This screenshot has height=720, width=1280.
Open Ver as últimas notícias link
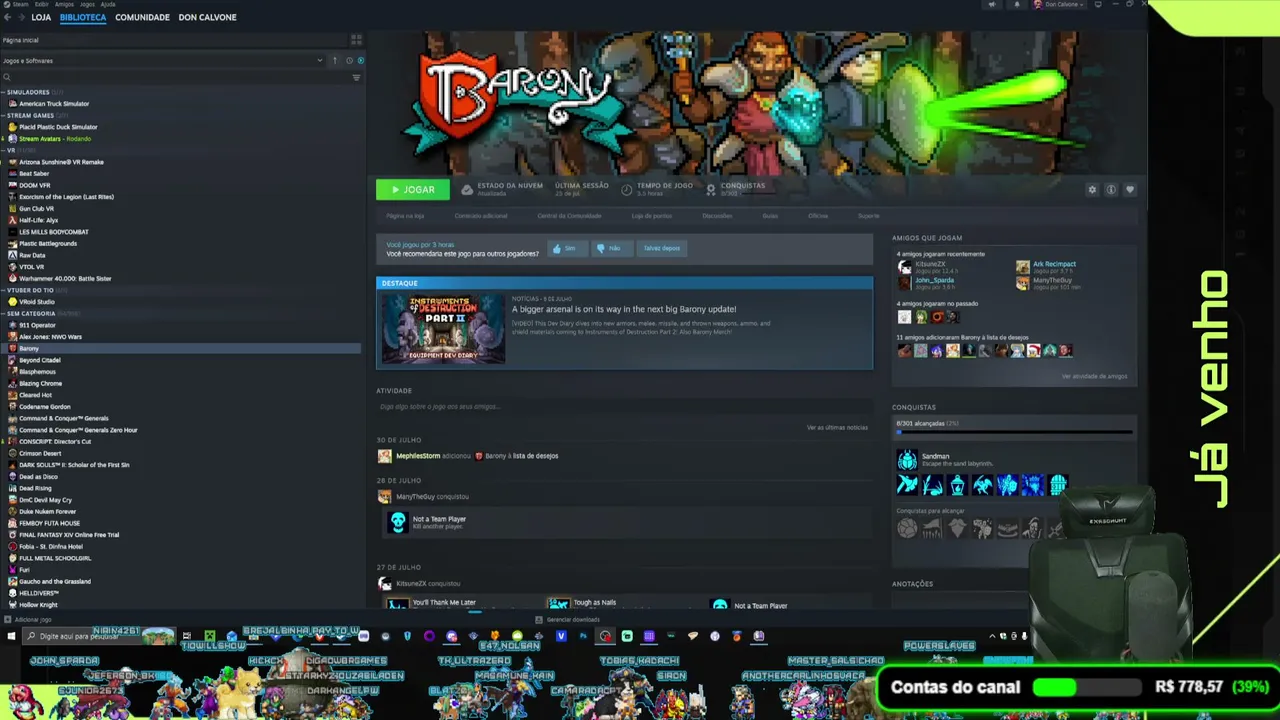tap(837, 428)
